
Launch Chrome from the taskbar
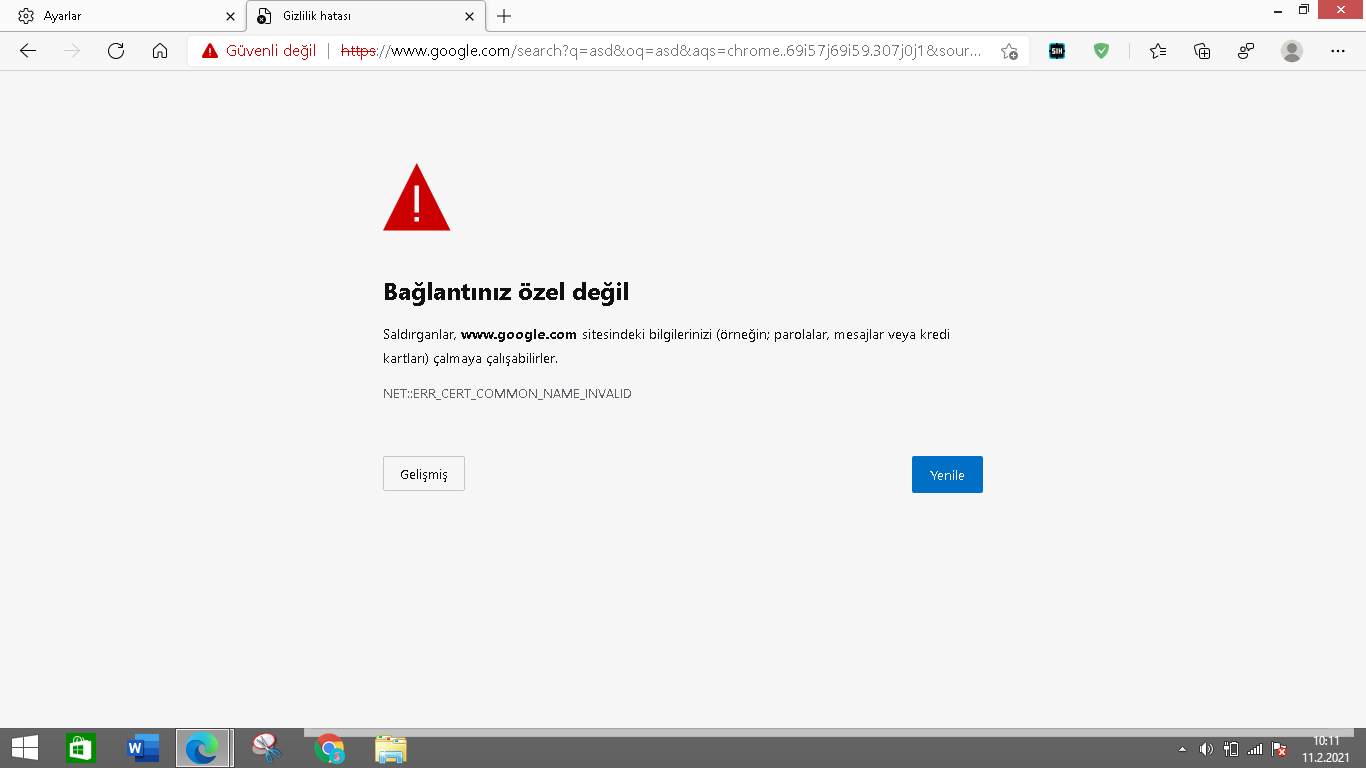[x=329, y=748]
